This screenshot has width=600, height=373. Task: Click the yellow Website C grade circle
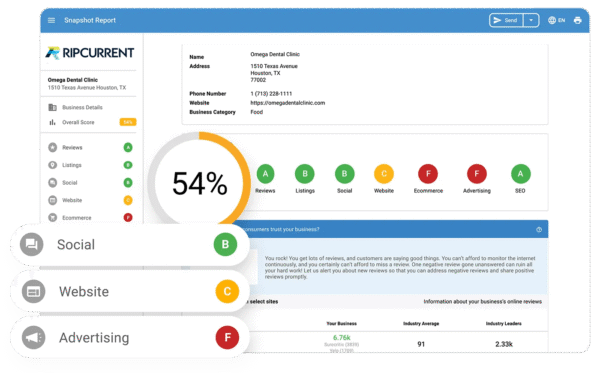384,174
